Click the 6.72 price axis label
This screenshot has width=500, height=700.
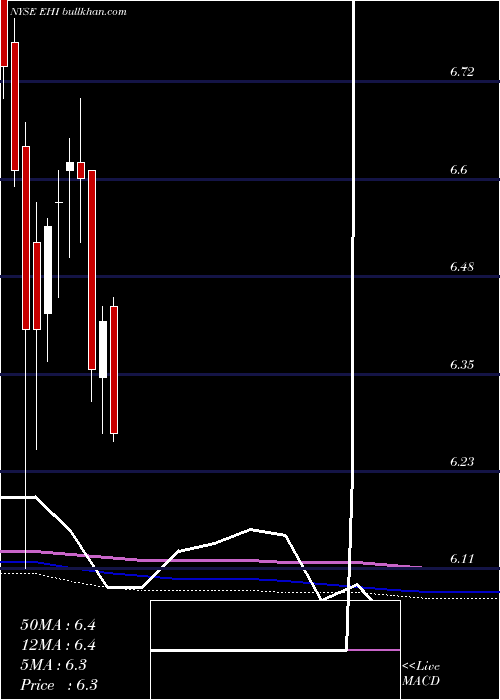[x=462, y=71]
